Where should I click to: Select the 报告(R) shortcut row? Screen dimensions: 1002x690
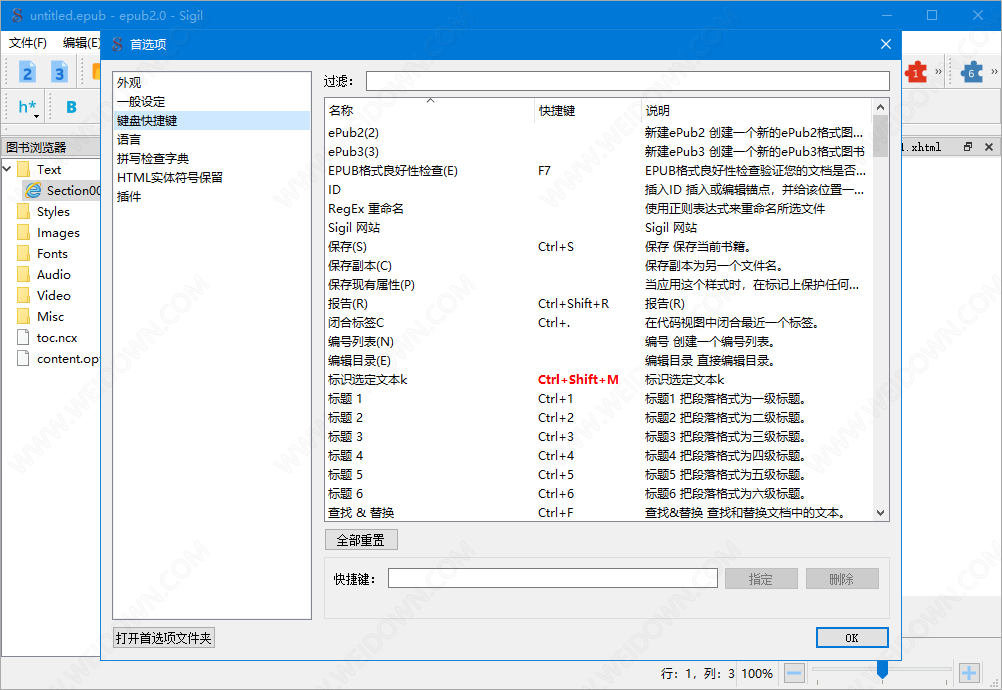[x=598, y=304]
